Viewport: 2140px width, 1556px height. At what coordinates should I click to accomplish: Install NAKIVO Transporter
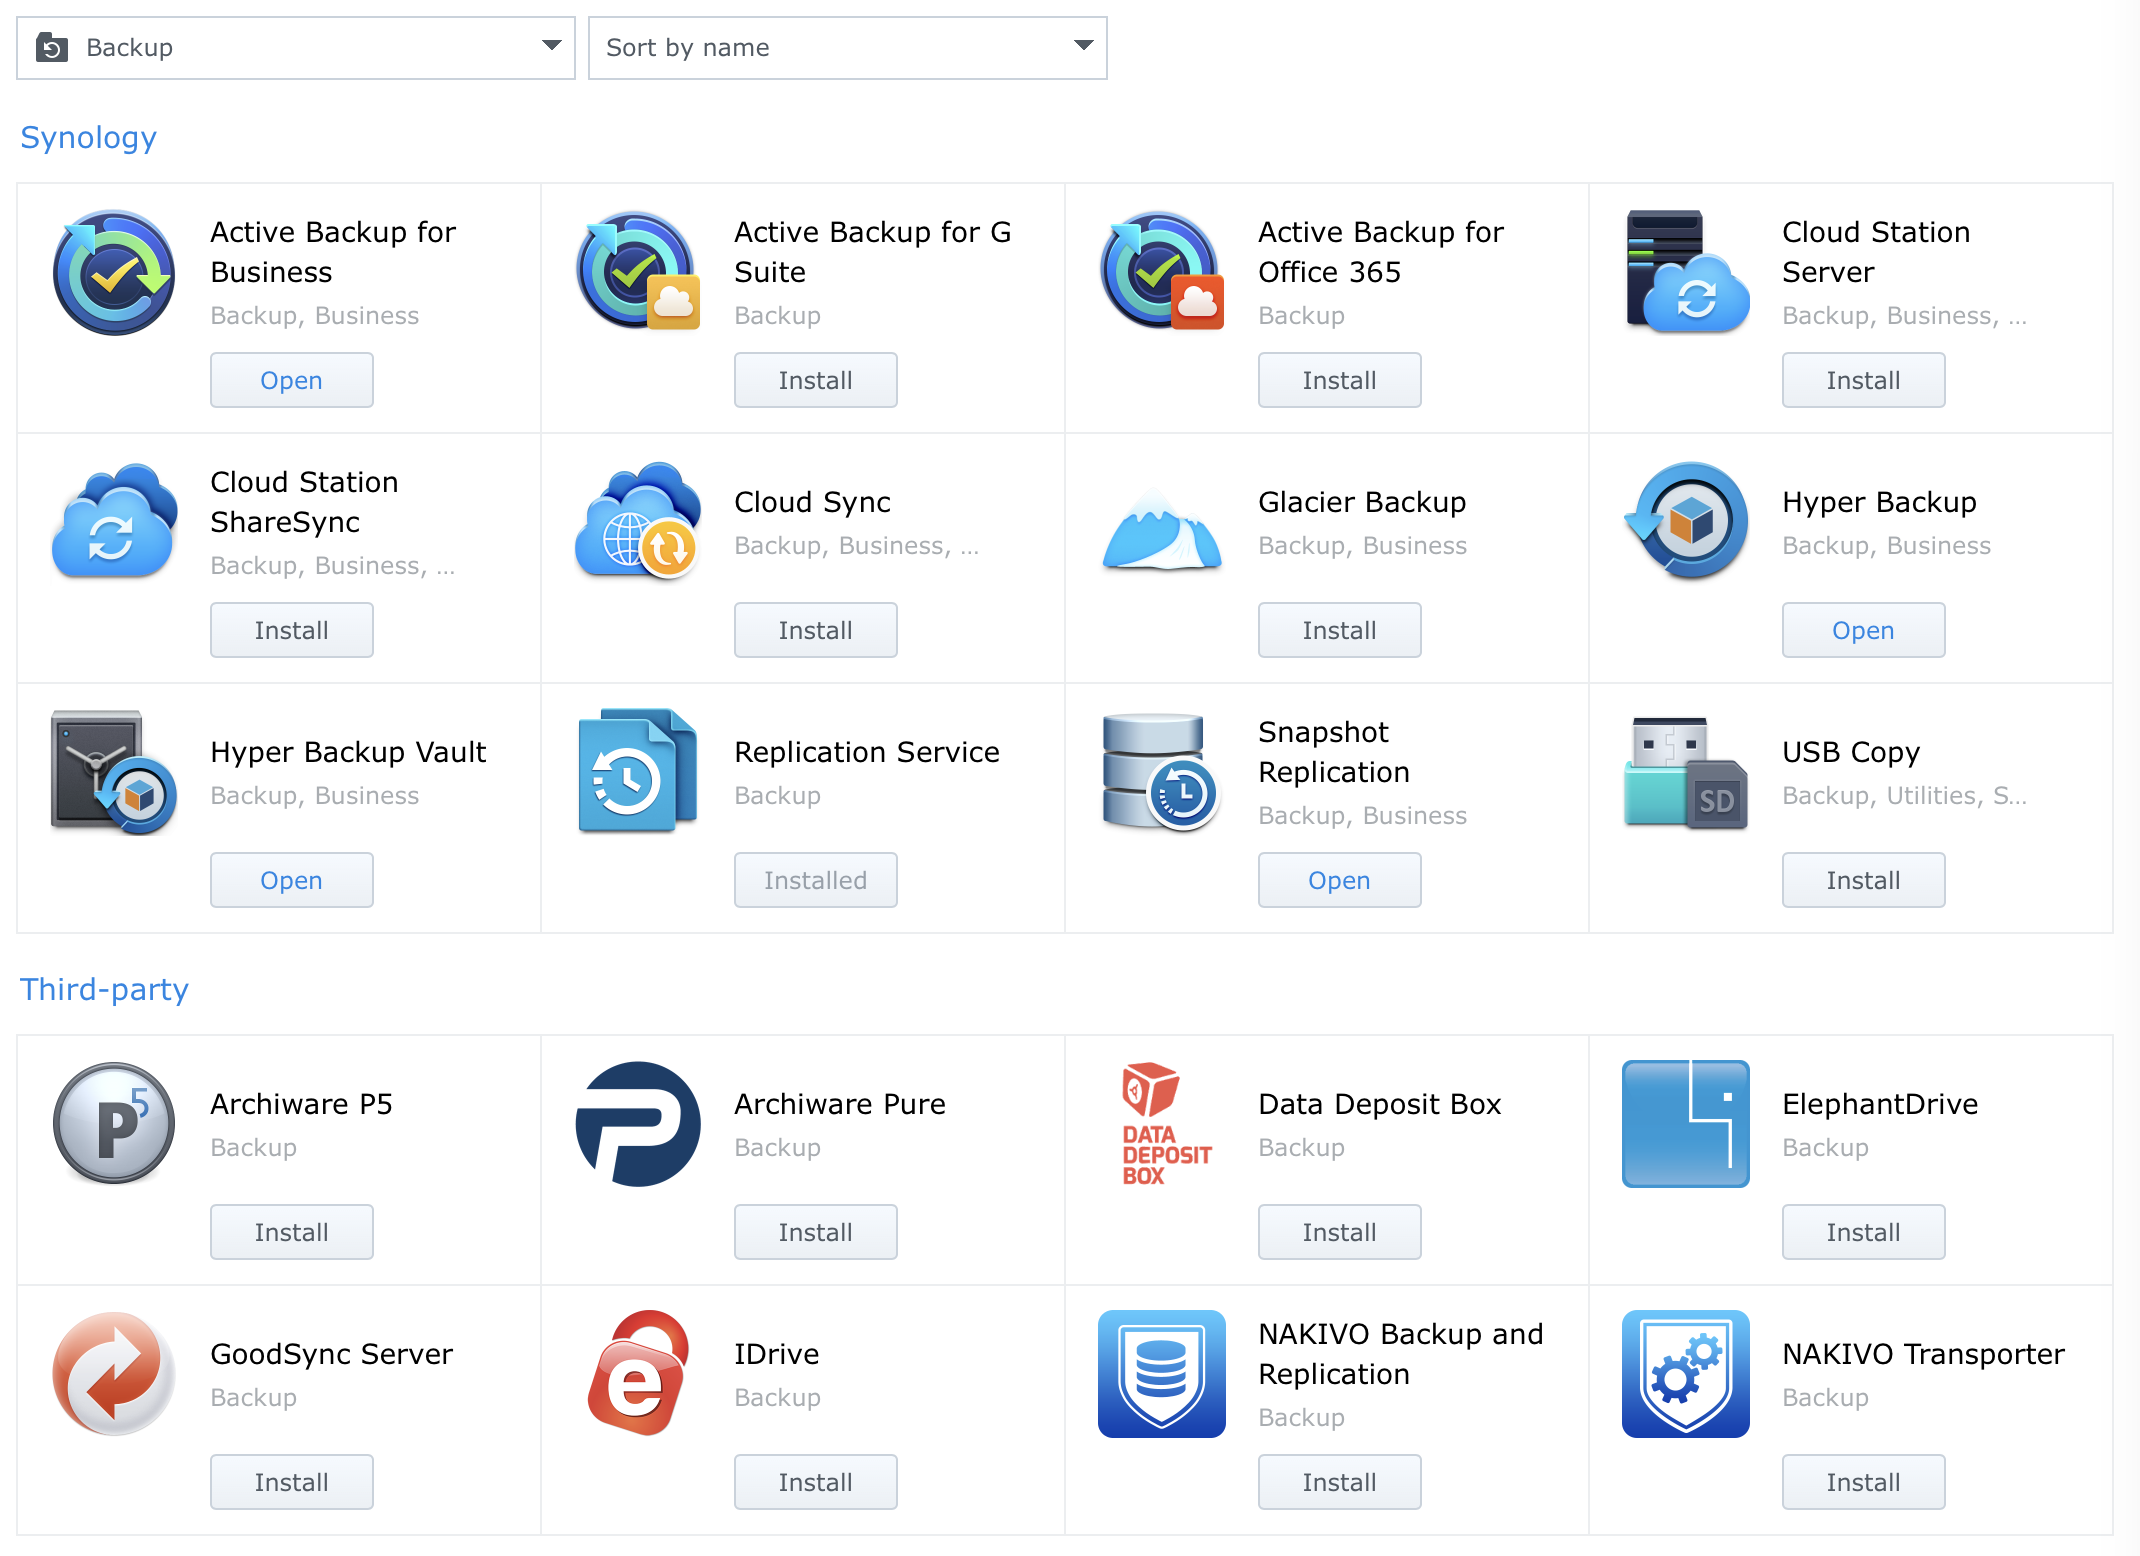(x=1864, y=1482)
